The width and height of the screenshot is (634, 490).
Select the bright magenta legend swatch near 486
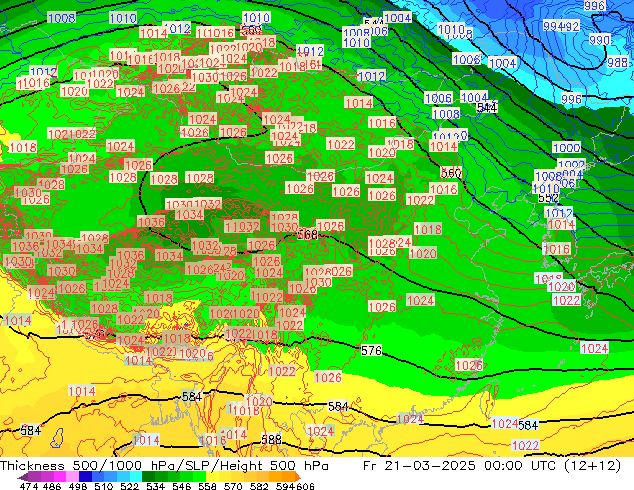point(60,477)
